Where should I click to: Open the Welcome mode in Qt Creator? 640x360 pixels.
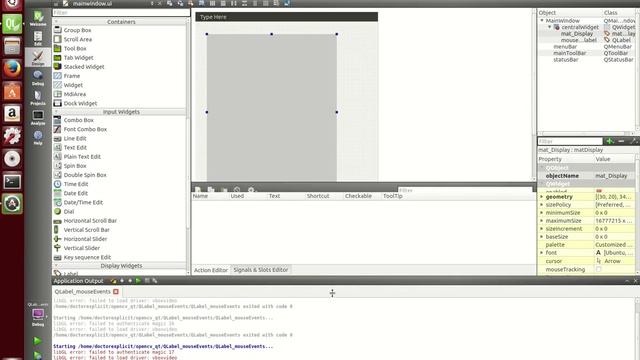point(38,18)
